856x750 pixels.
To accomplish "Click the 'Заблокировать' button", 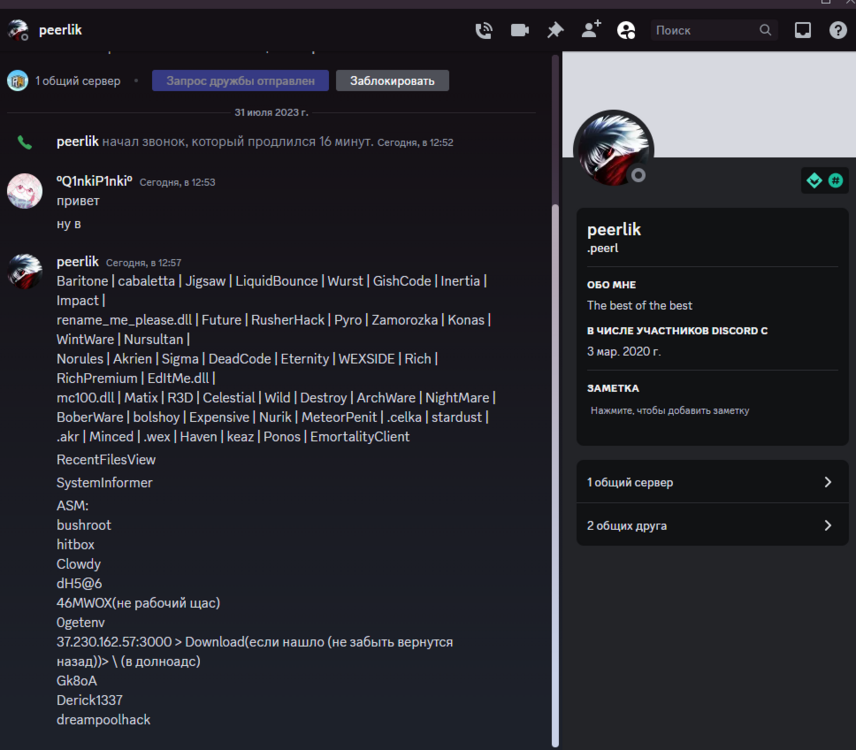I will point(392,81).
